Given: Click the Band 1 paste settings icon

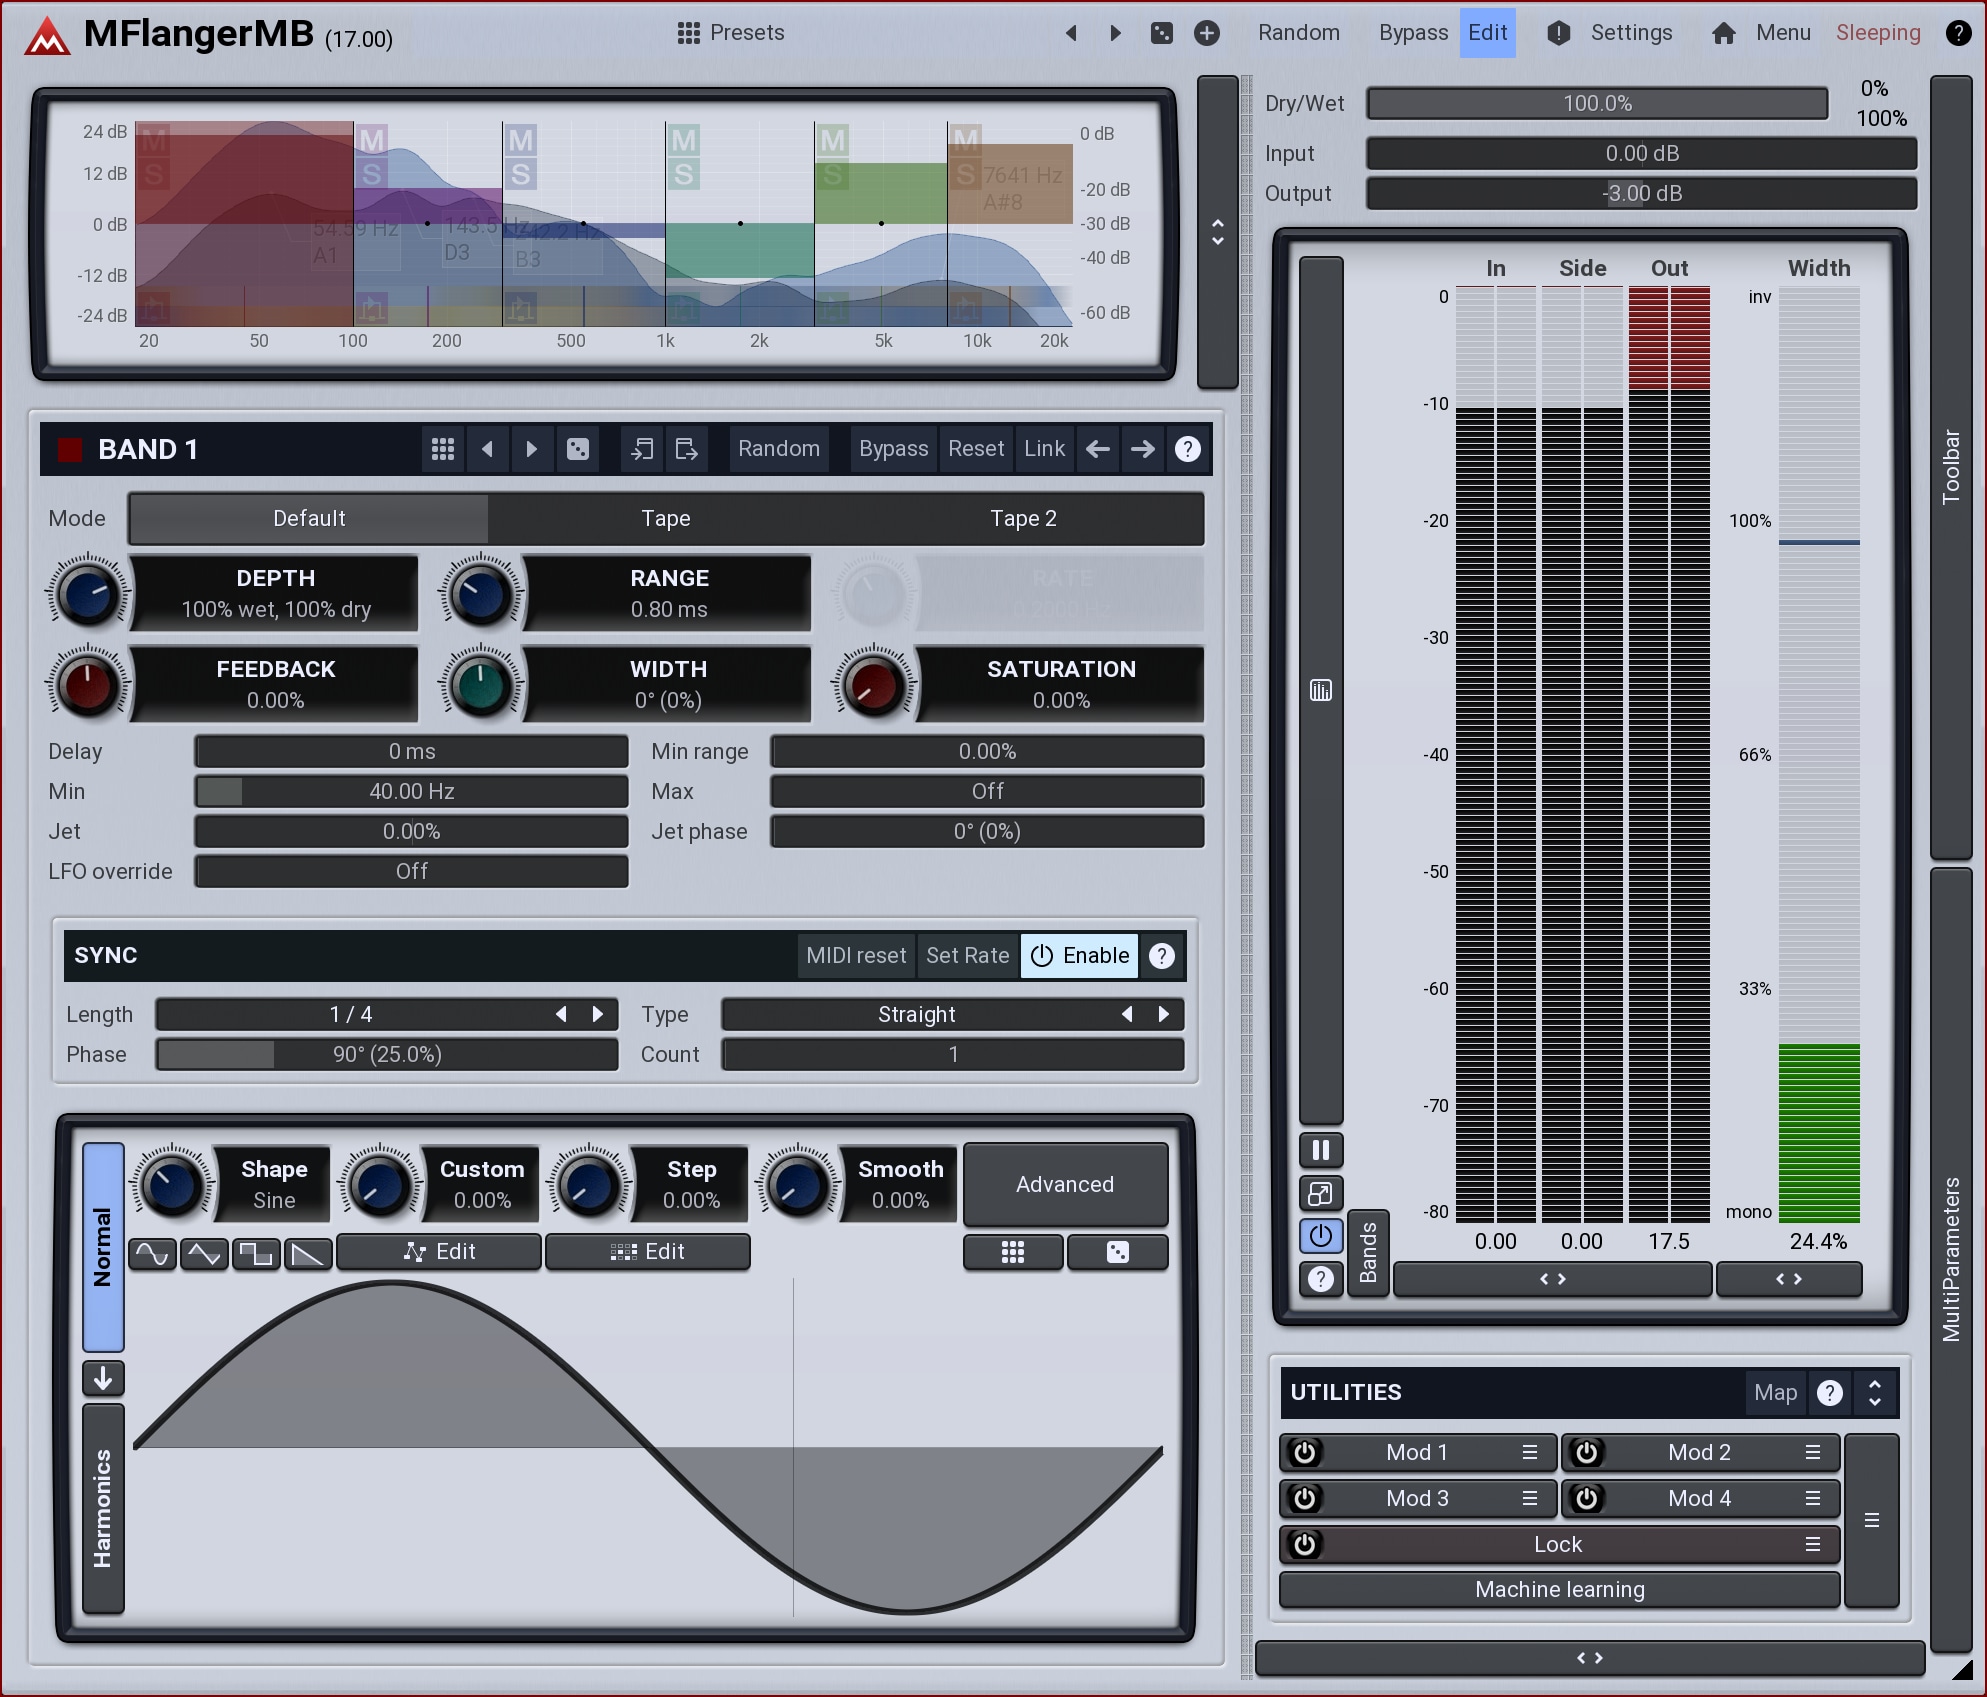Looking at the screenshot, I should click(686, 449).
